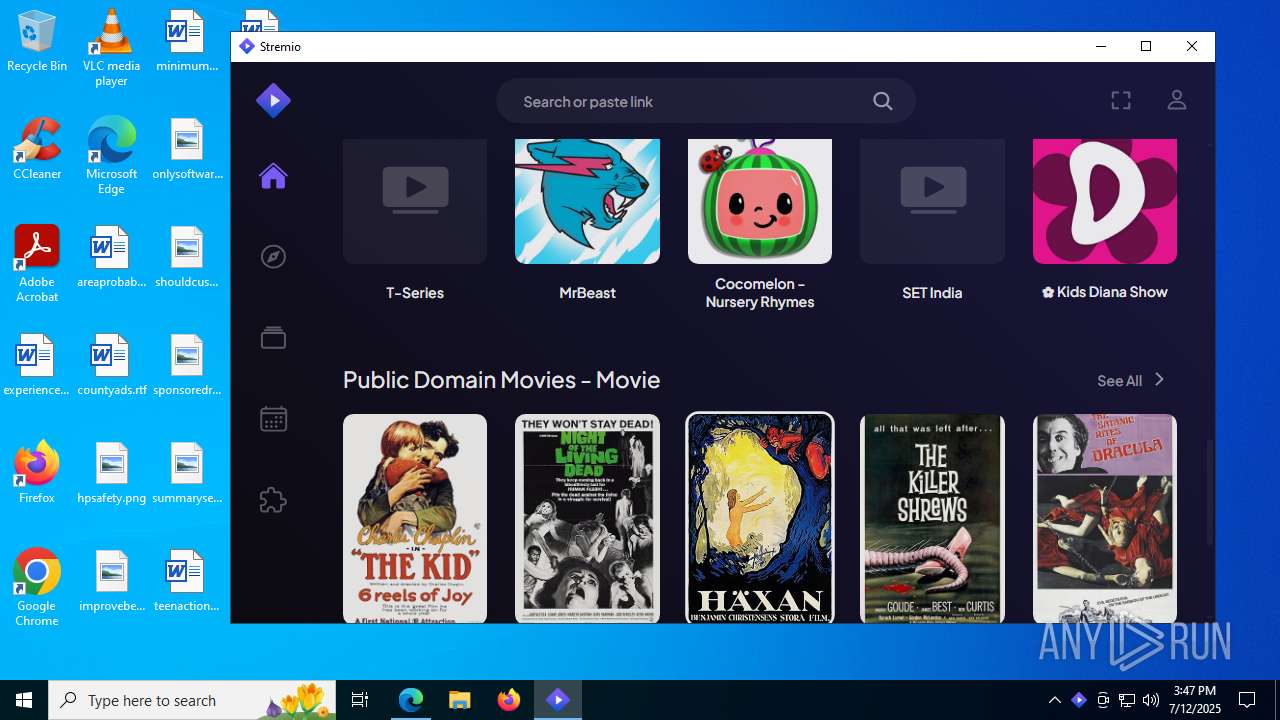This screenshot has width=1280, height=720.
Task: Select the areaprobab document on desktop
Action: tap(111, 257)
